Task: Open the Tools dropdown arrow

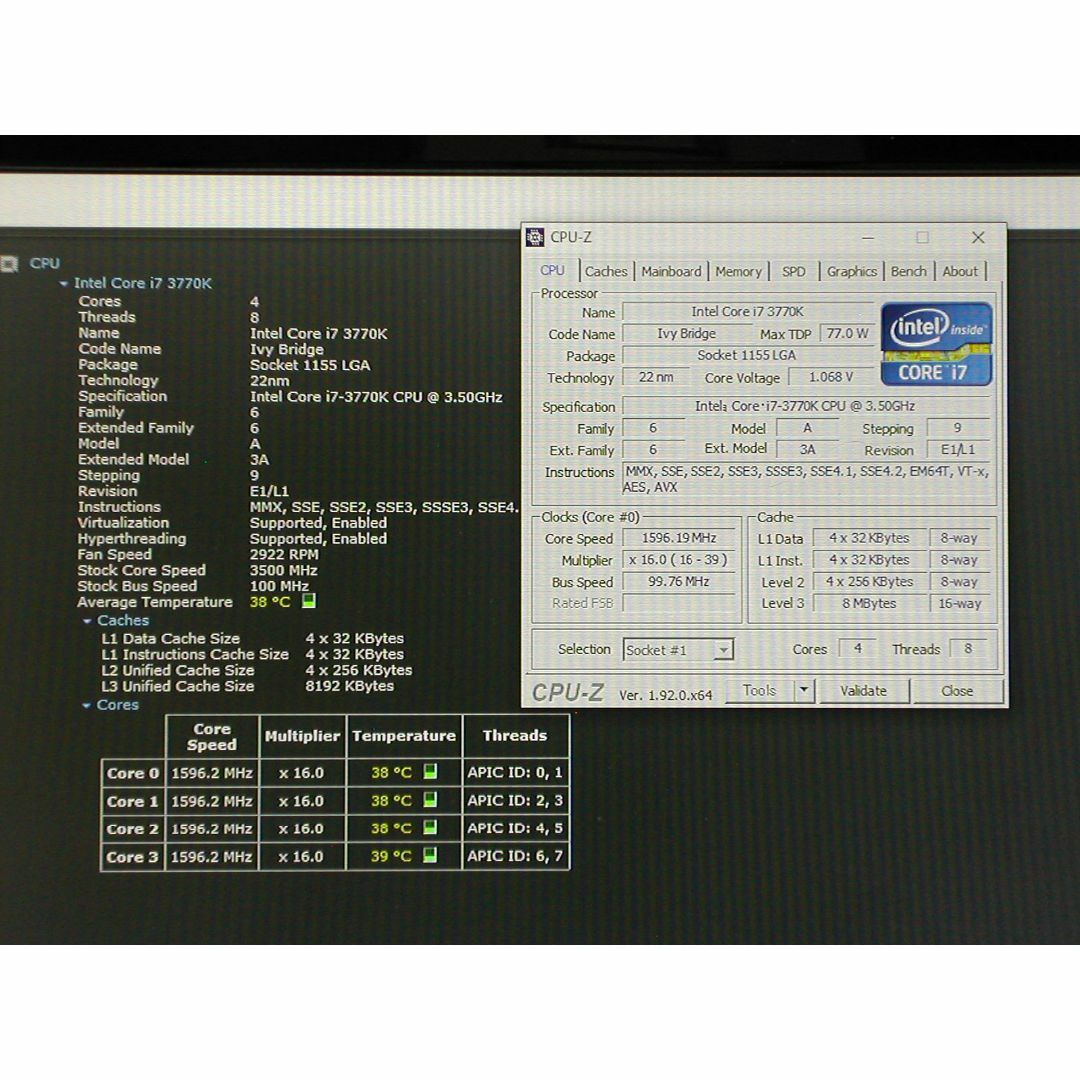Action: coord(804,690)
